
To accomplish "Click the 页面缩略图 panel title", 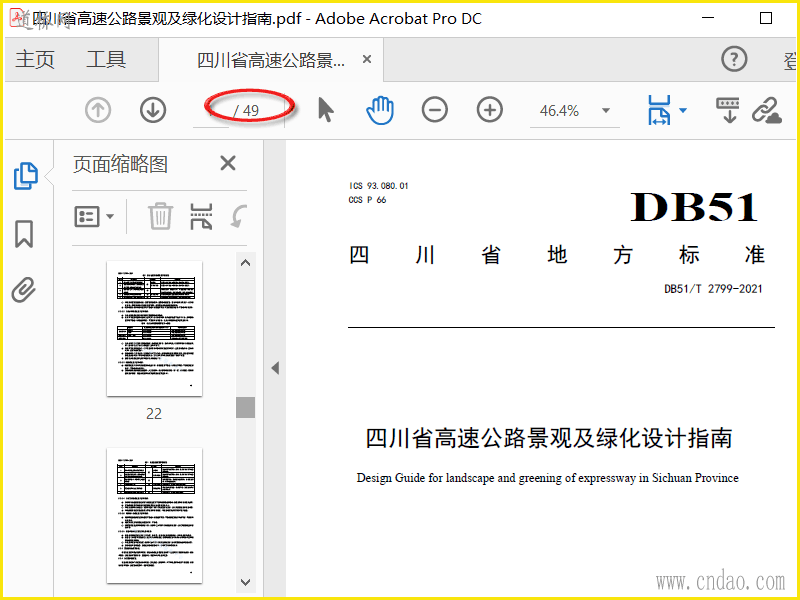I will tap(120, 164).
